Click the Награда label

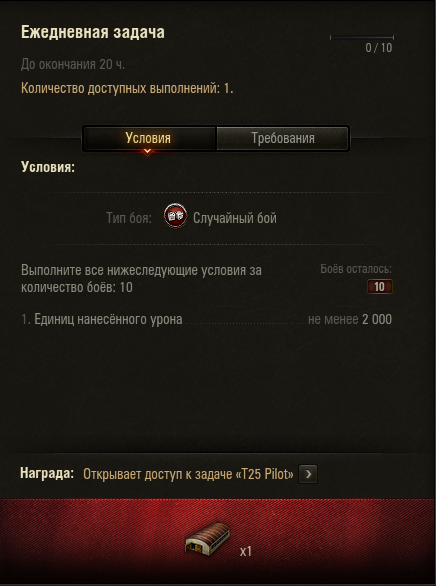click(47, 473)
